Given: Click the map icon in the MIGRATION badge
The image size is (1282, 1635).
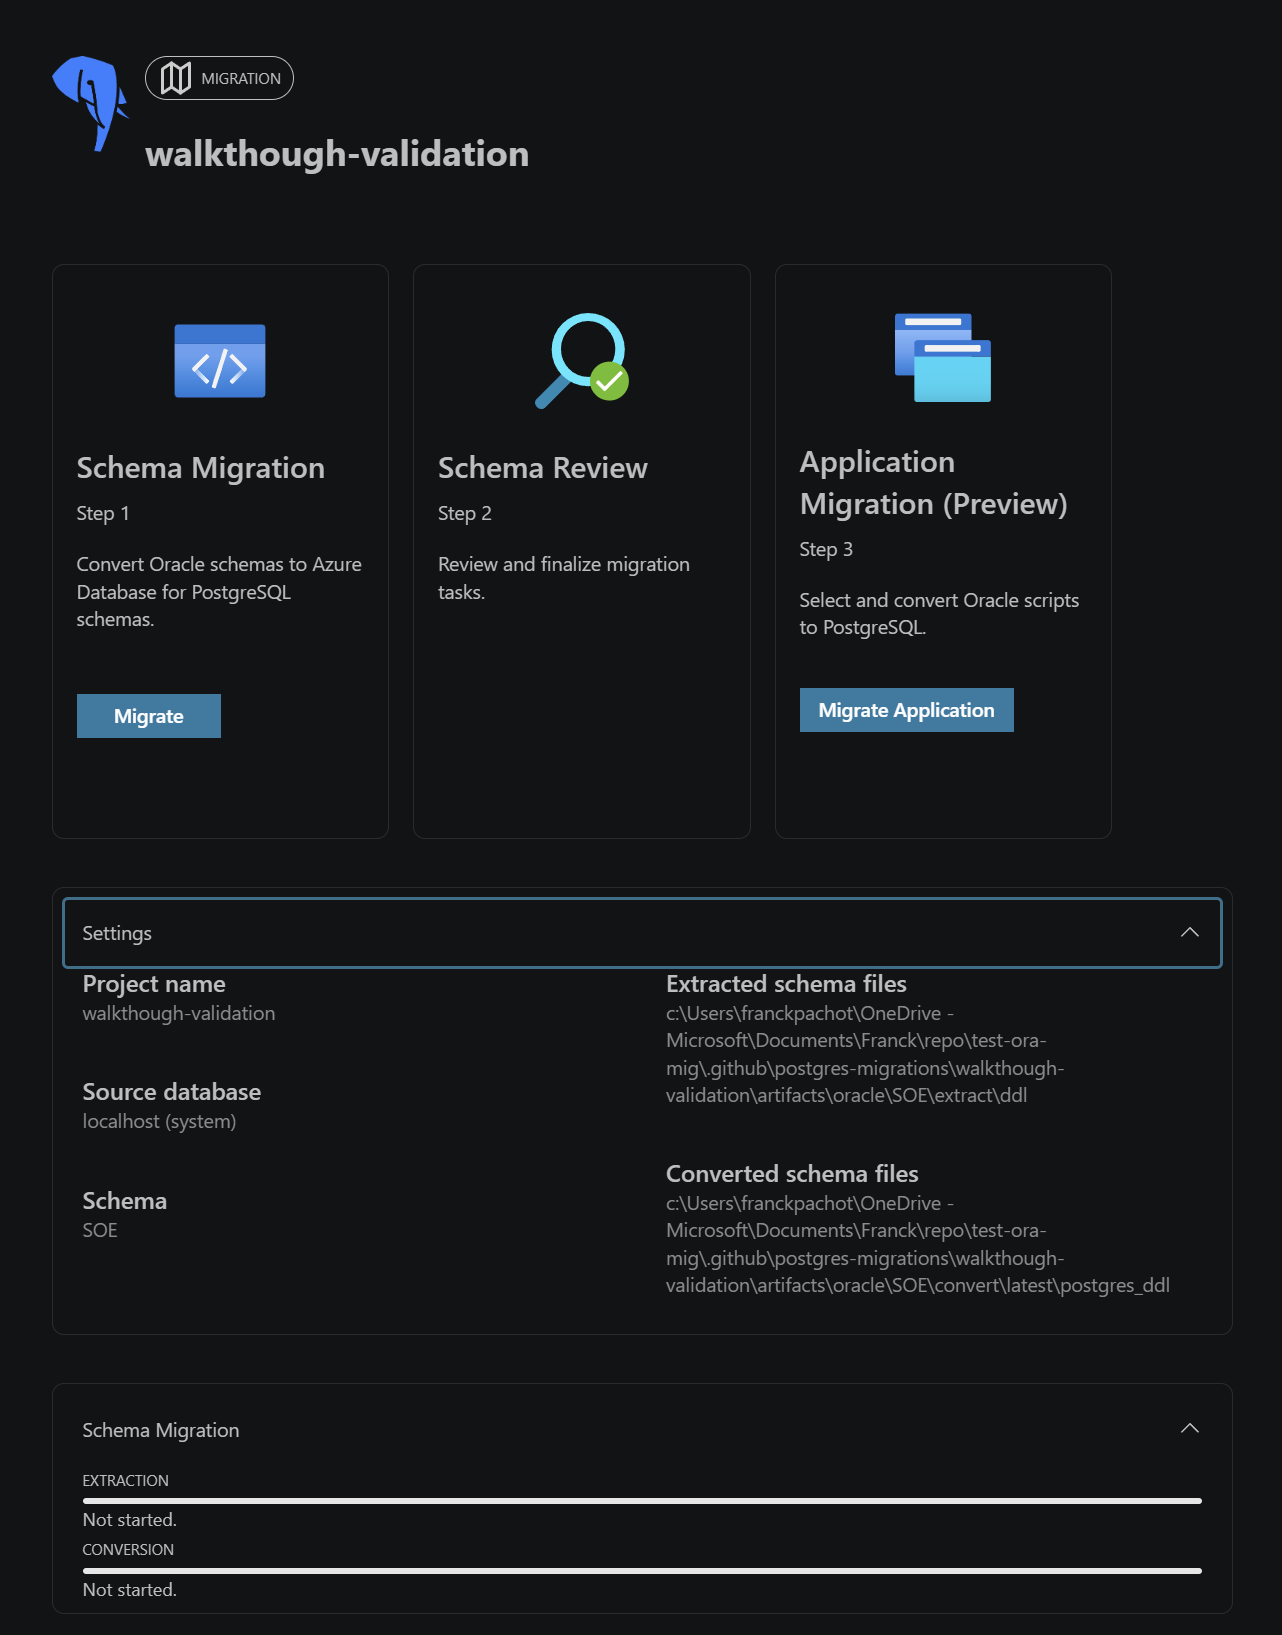Looking at the screenshot, I should tap(176, 78).
